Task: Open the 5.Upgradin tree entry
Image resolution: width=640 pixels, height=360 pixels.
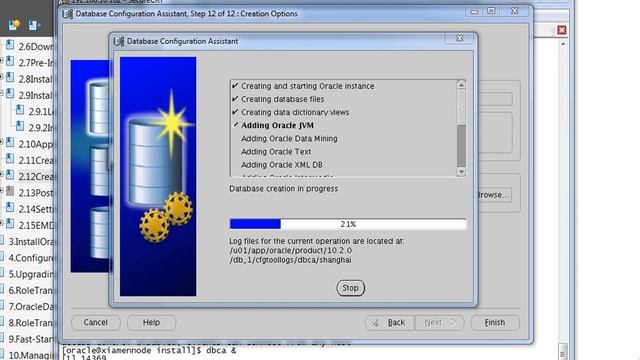Action: [x=31, y=274]
